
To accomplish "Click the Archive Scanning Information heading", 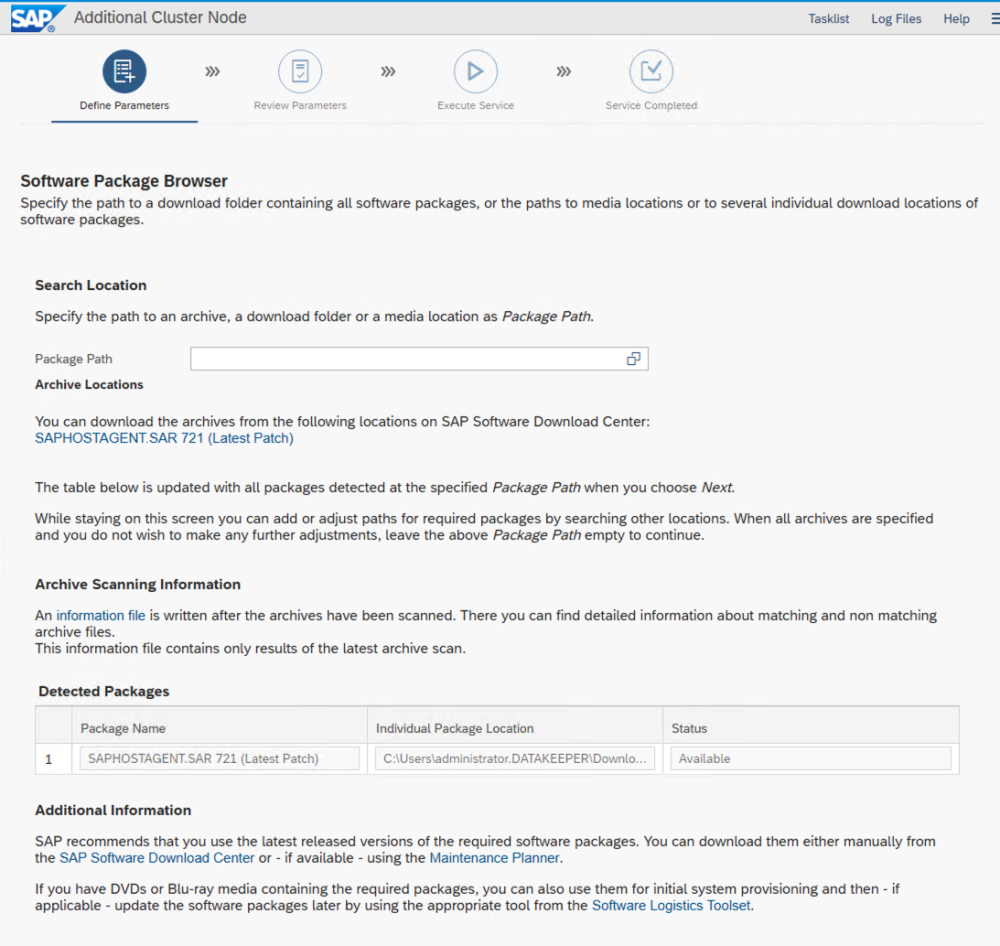I will coord(138,584).
